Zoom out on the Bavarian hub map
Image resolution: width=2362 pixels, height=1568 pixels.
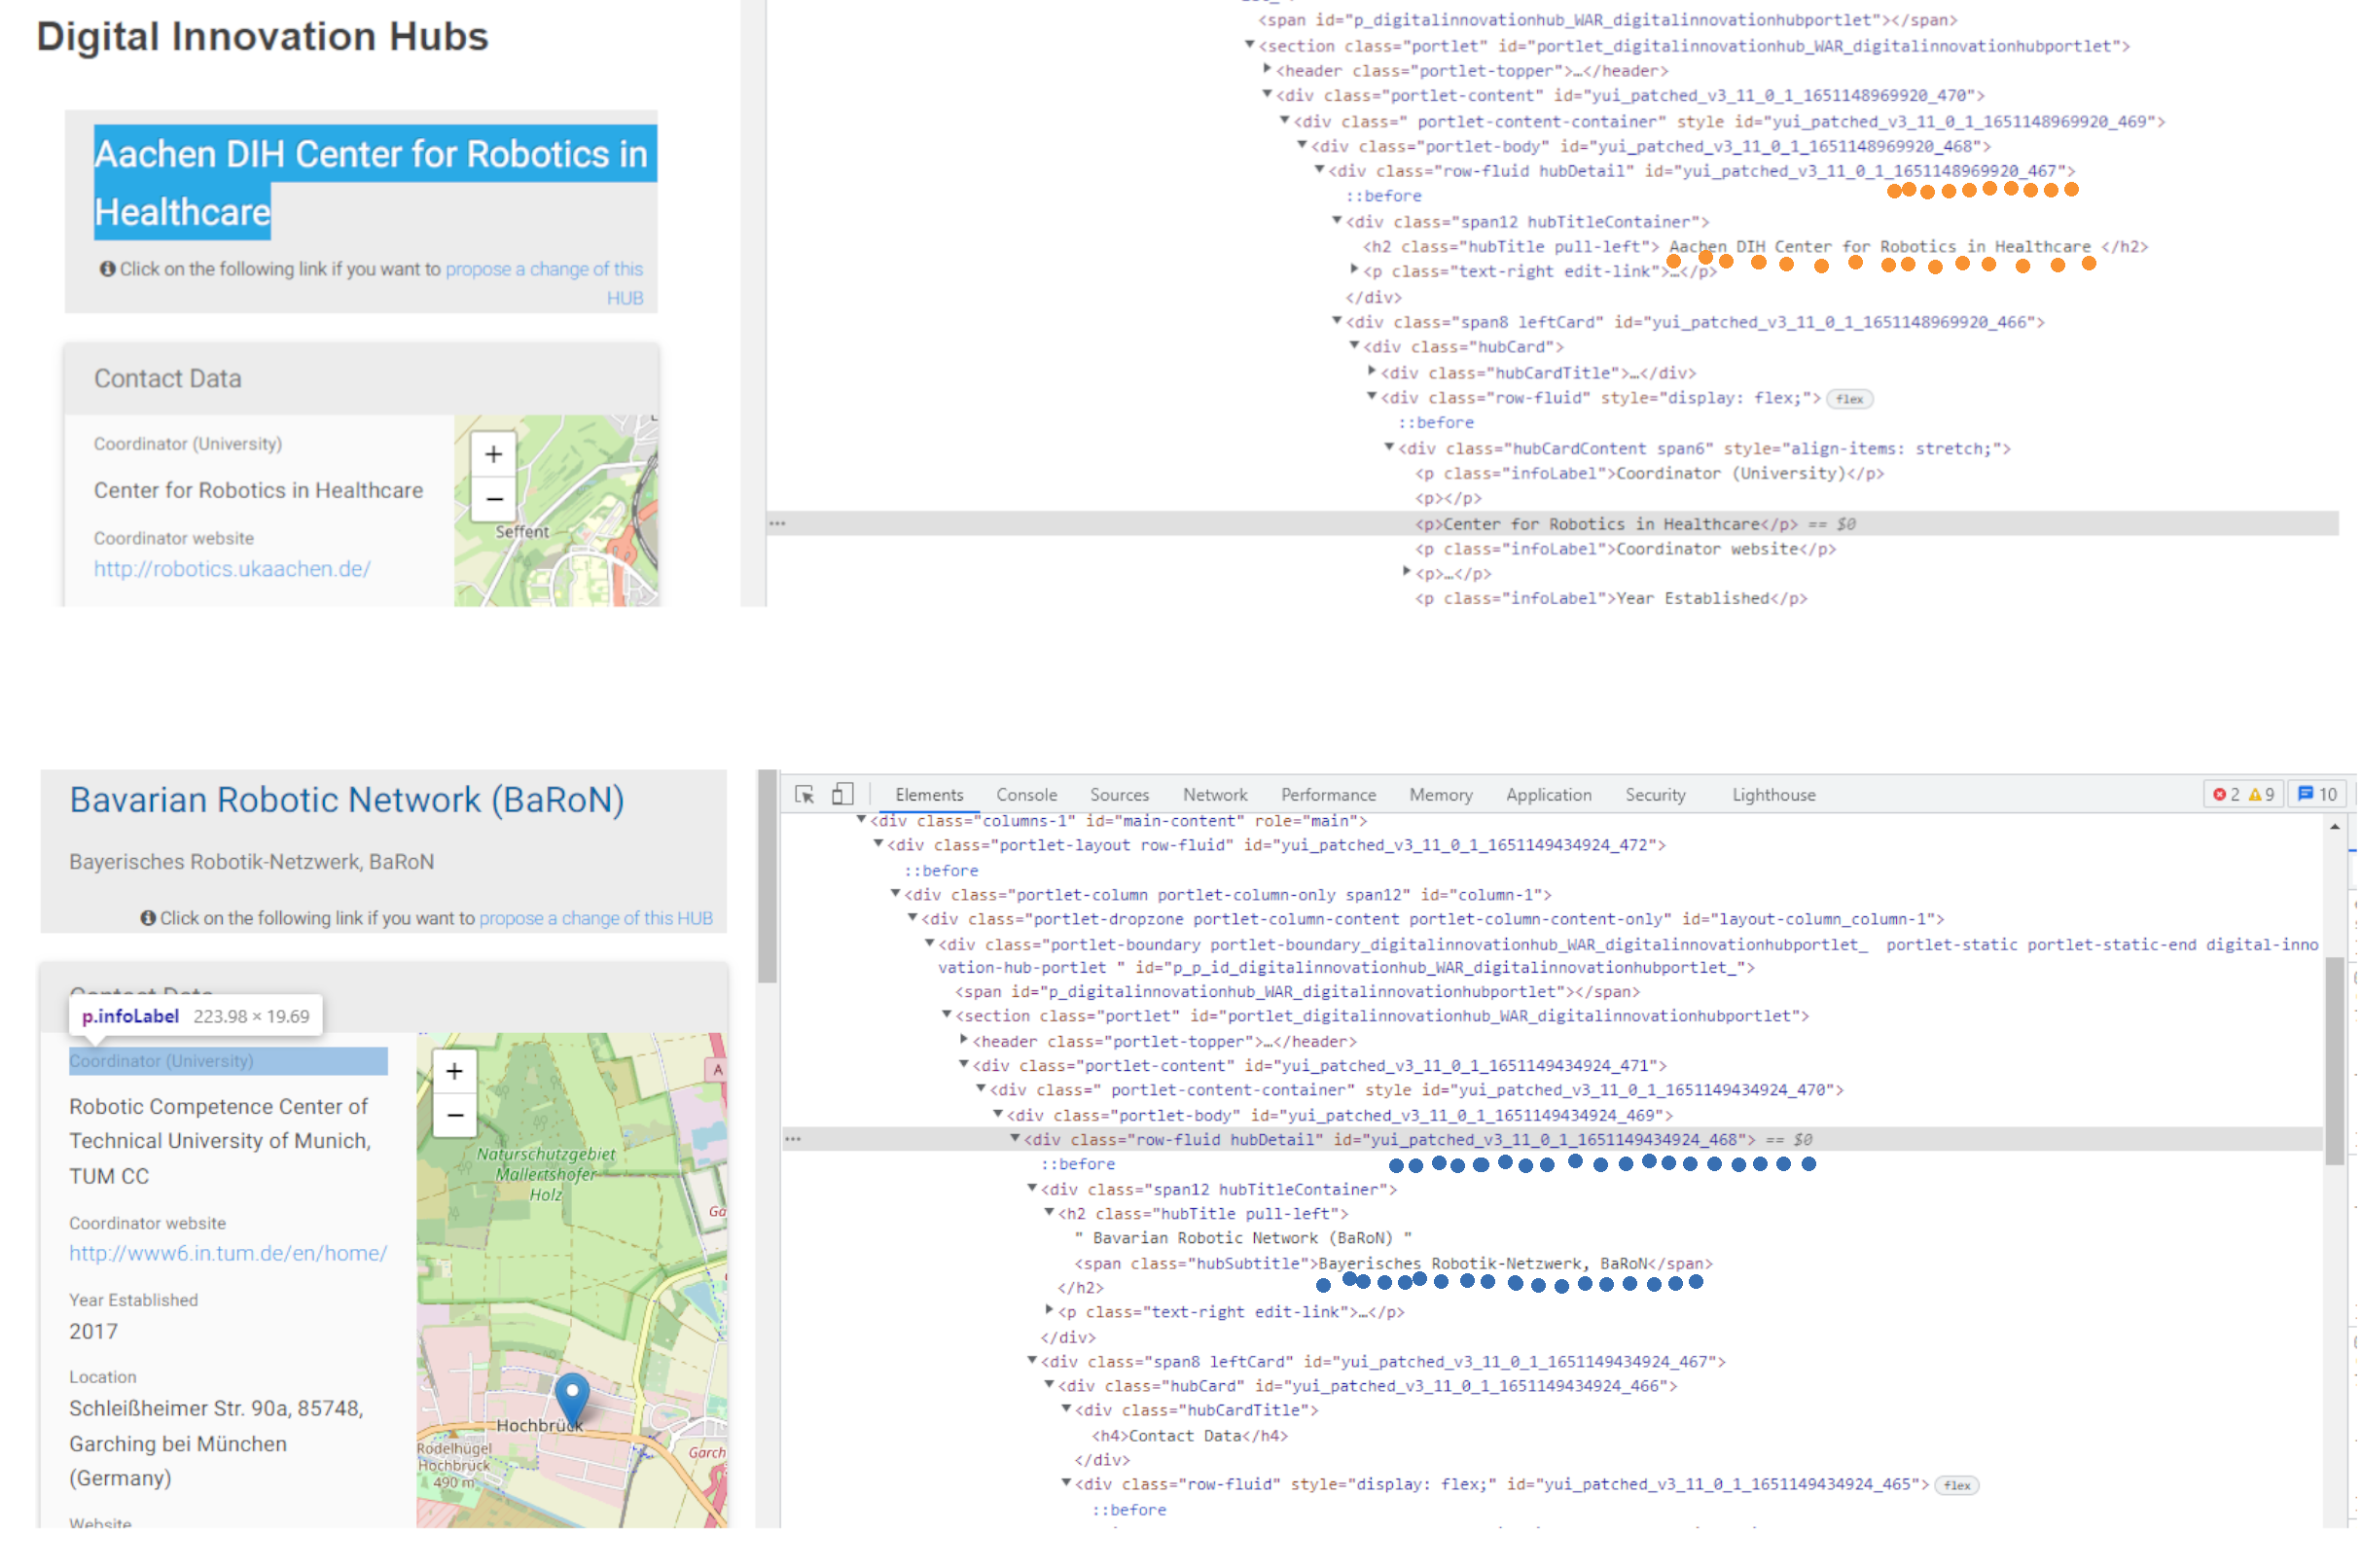(x=454, y=1116)
